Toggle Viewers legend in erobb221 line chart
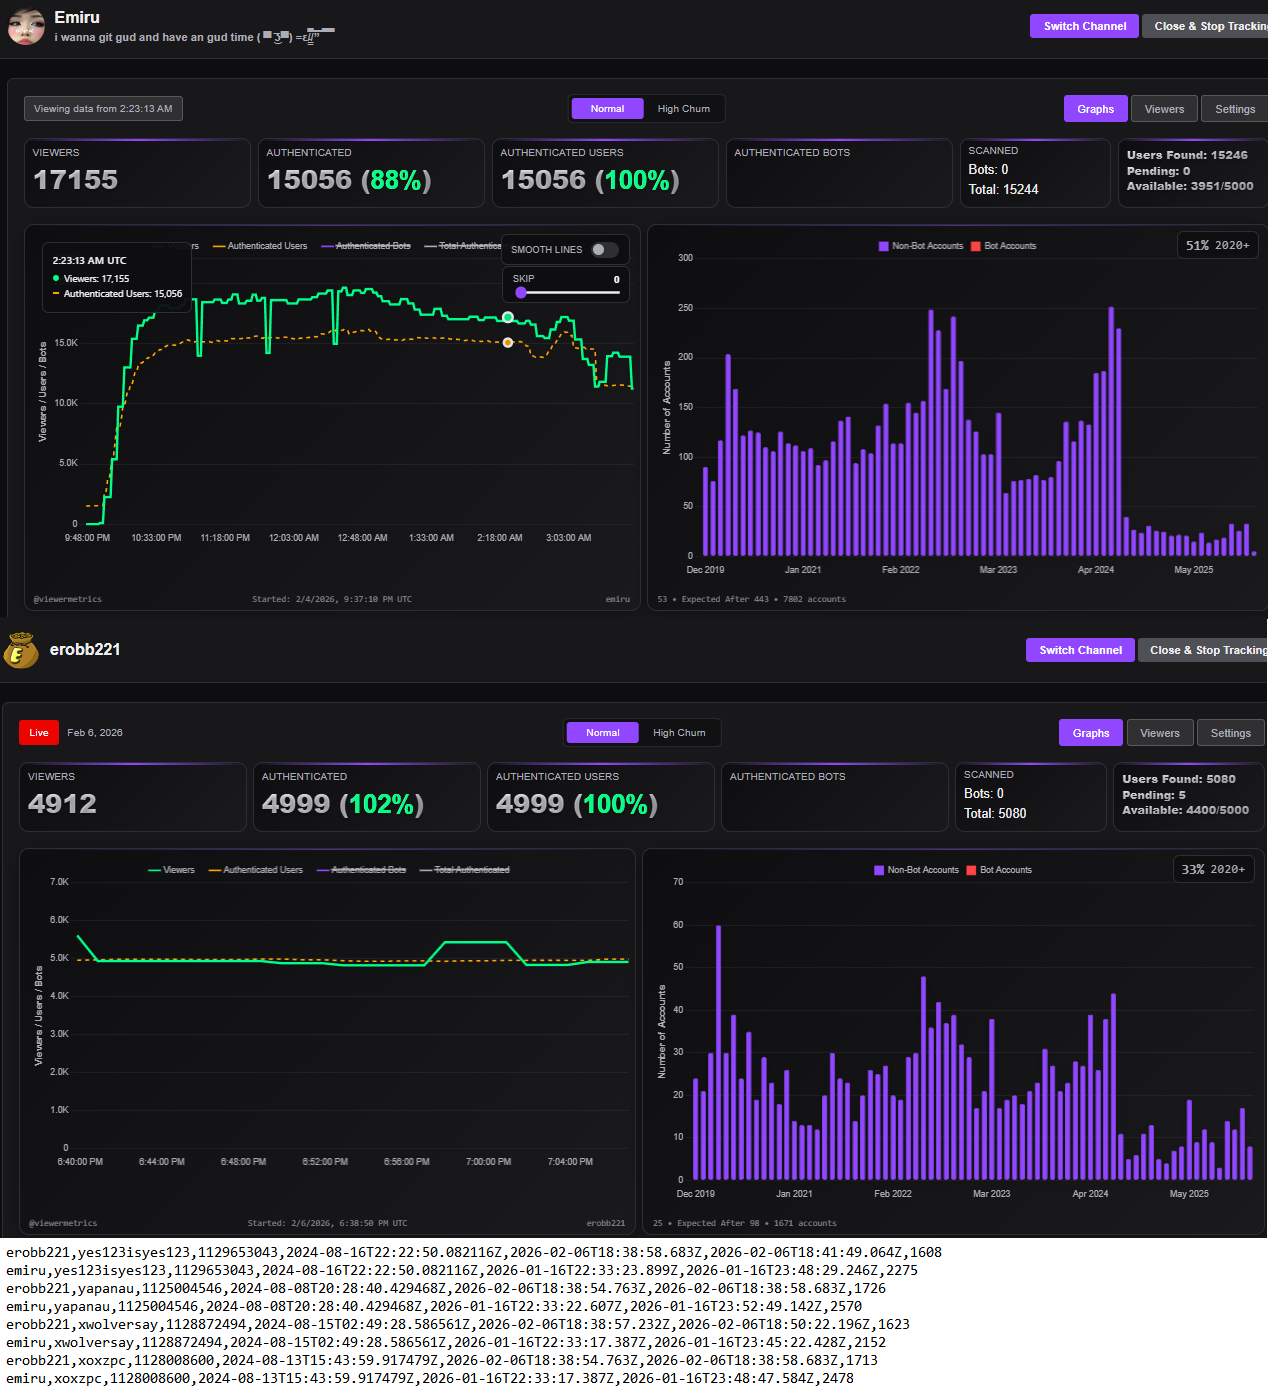 click(172, 870)
